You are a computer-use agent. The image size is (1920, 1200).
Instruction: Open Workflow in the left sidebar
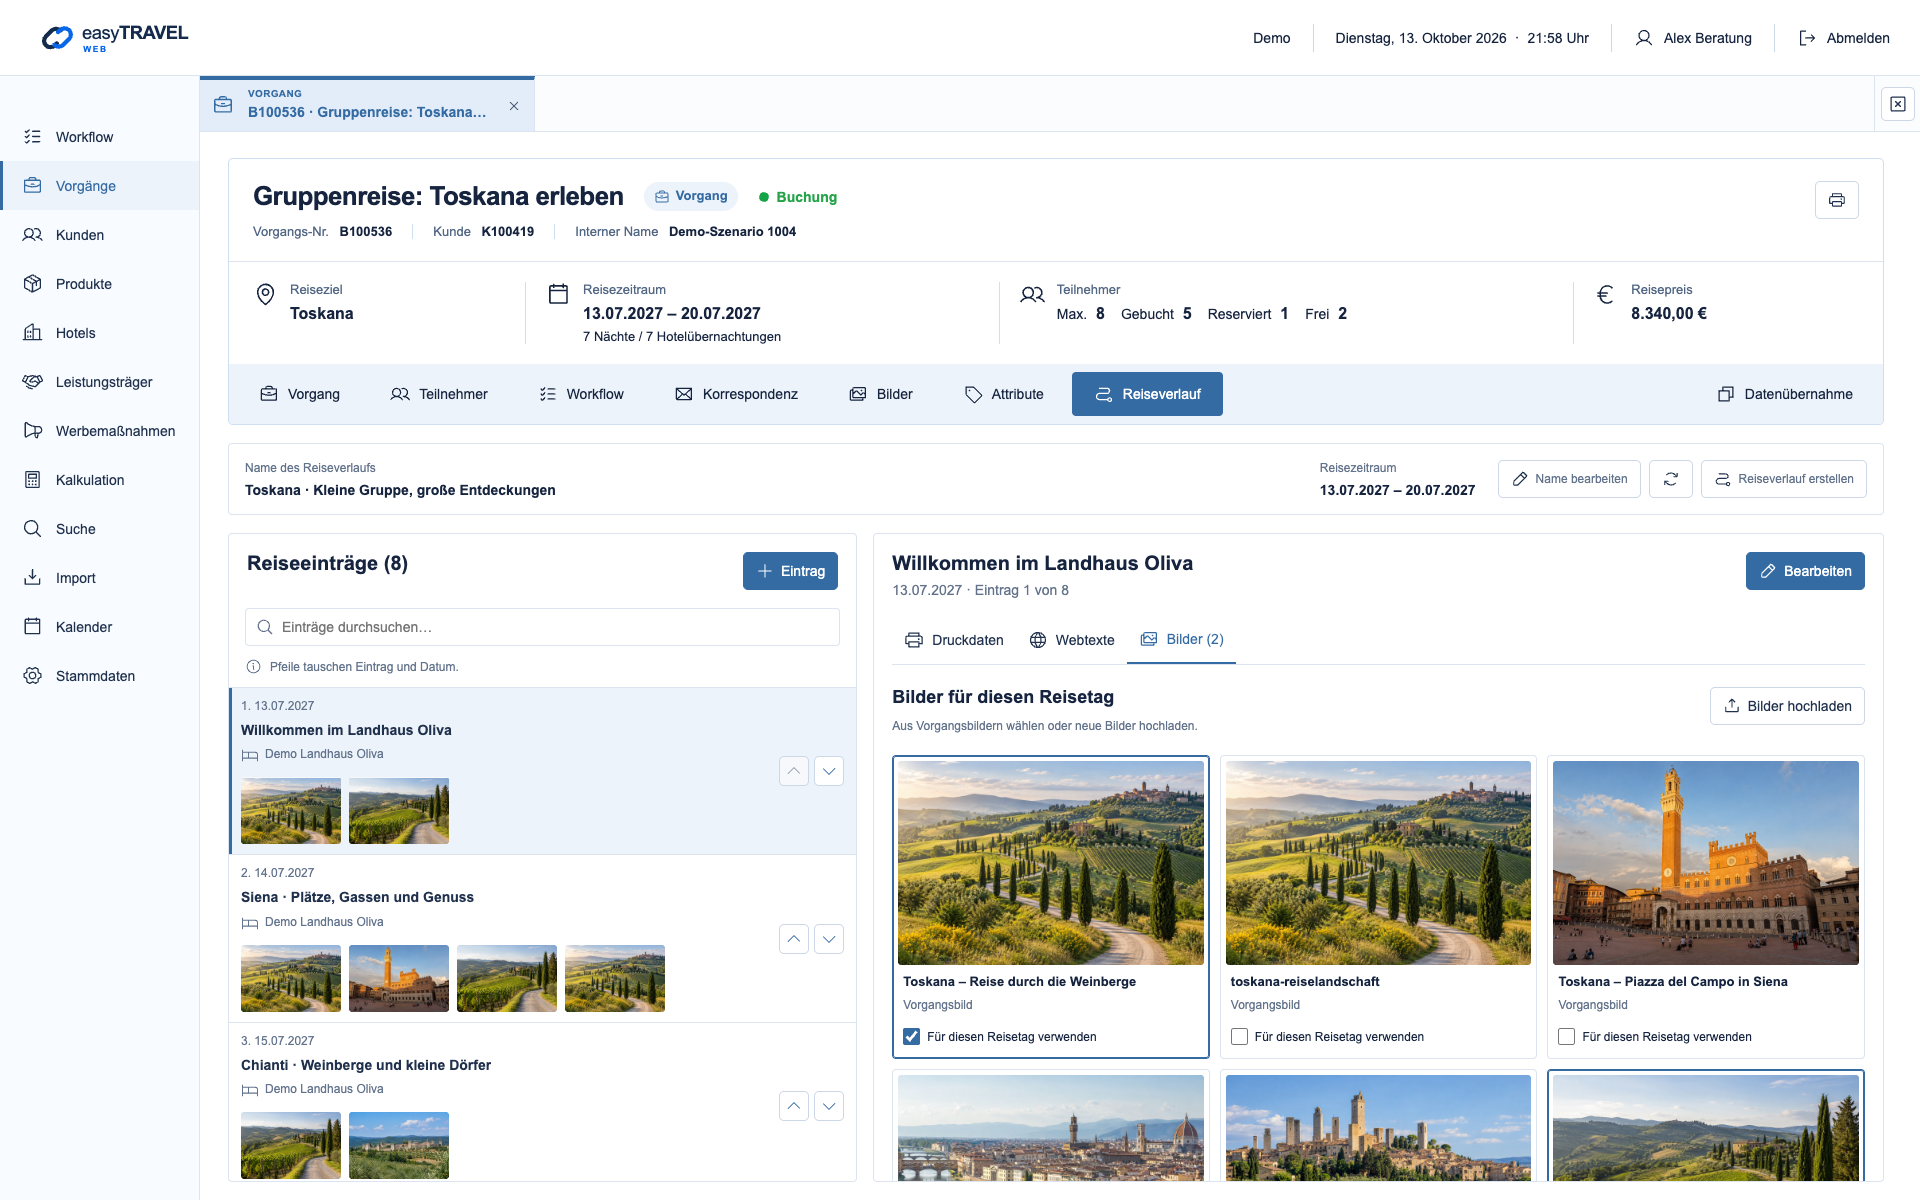click(100, 137)
